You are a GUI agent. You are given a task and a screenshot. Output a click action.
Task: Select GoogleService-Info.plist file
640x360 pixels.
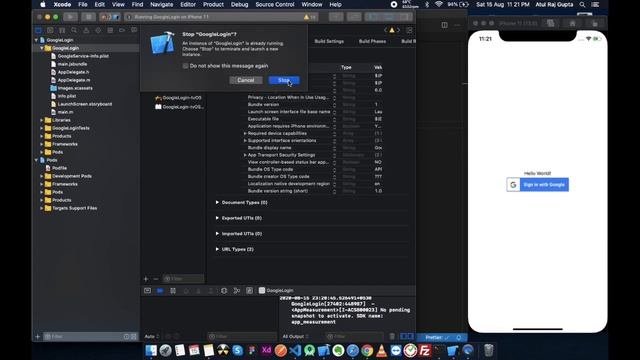(x=83, y=56)
